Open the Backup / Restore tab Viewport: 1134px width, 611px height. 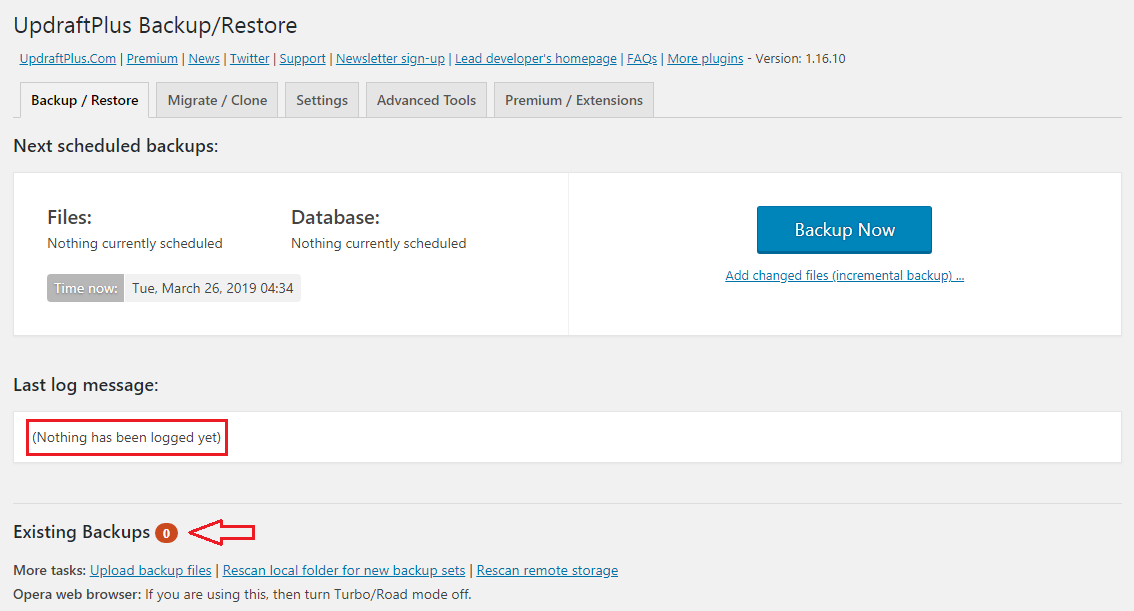pyautogui.click(x=85, y=100)
